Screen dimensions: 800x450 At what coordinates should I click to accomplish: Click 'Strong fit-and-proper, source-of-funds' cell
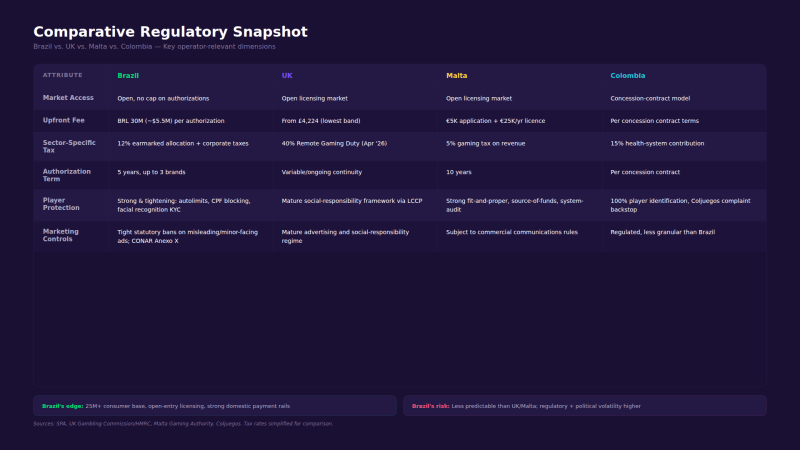(x=514, y=205)
